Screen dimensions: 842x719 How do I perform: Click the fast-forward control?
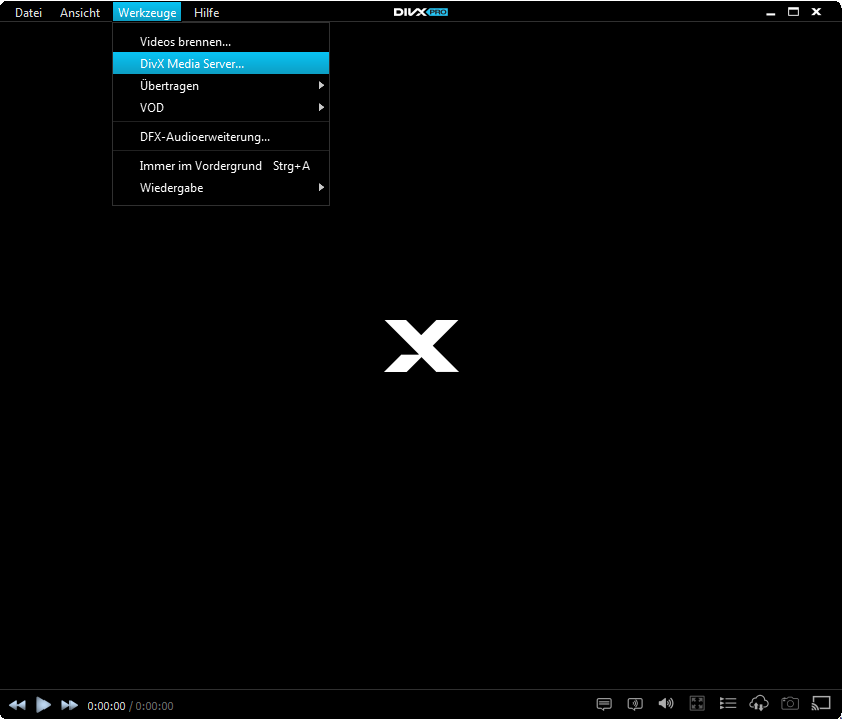[69, 705]
